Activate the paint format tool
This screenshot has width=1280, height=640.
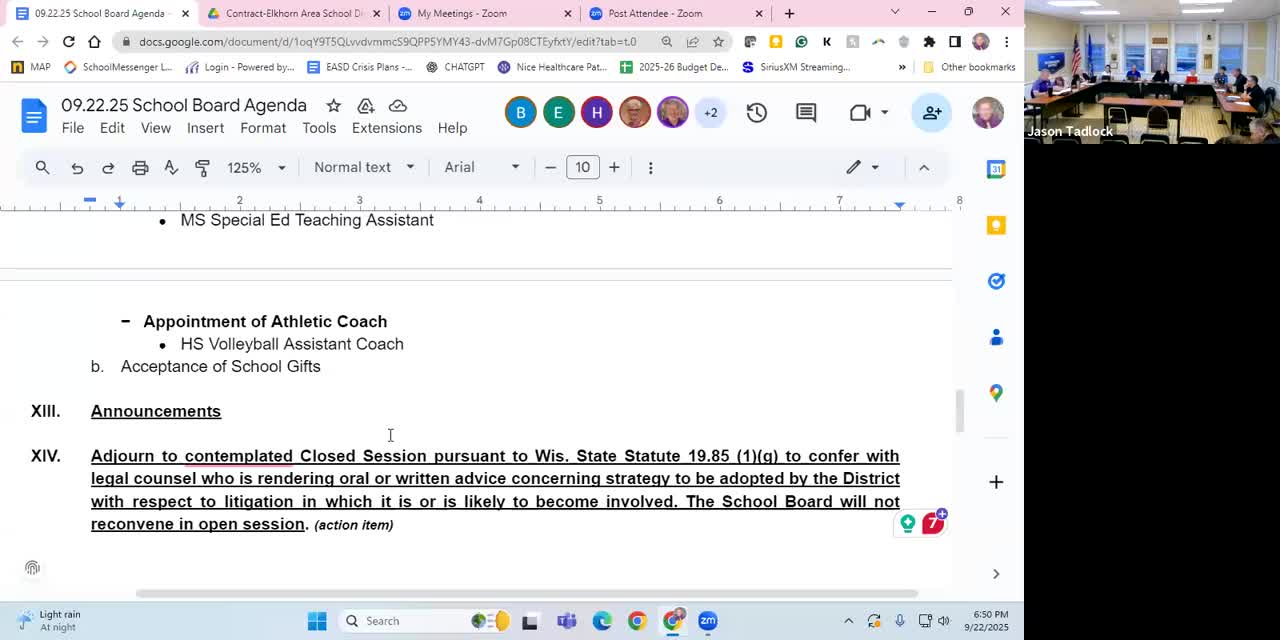pos(202,167)
